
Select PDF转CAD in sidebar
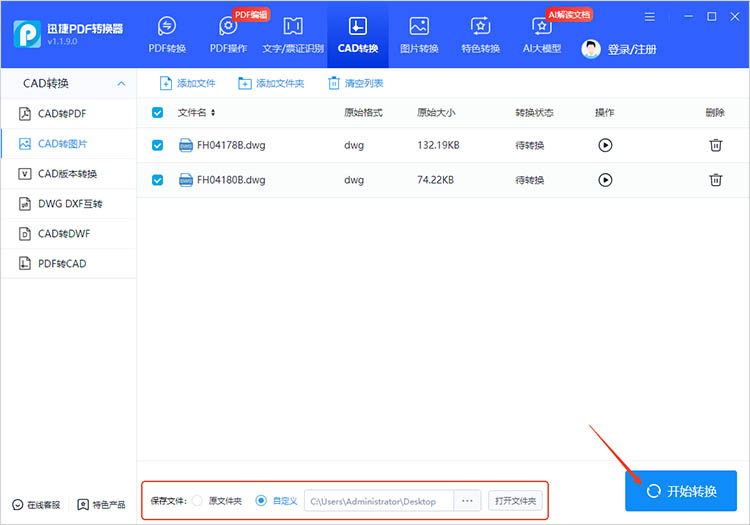coord(69,264)
